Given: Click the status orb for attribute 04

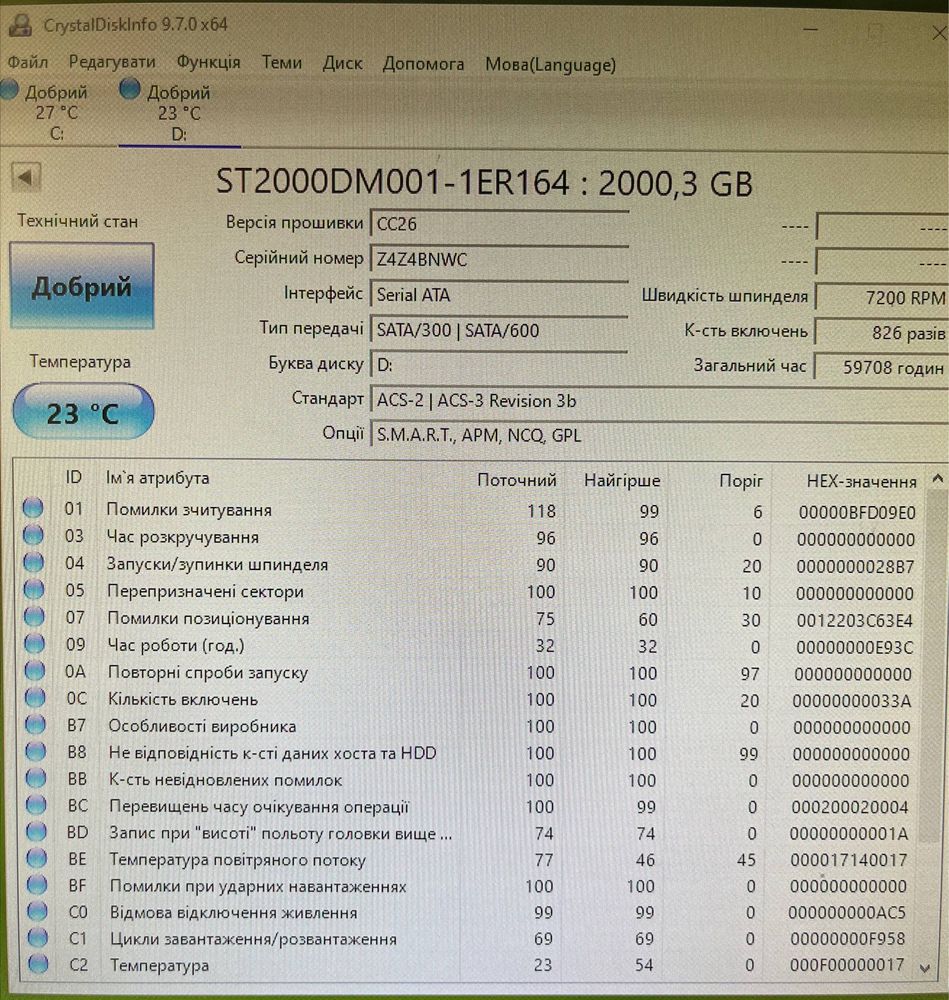Looking at the screenshot, I should [33, 562].
